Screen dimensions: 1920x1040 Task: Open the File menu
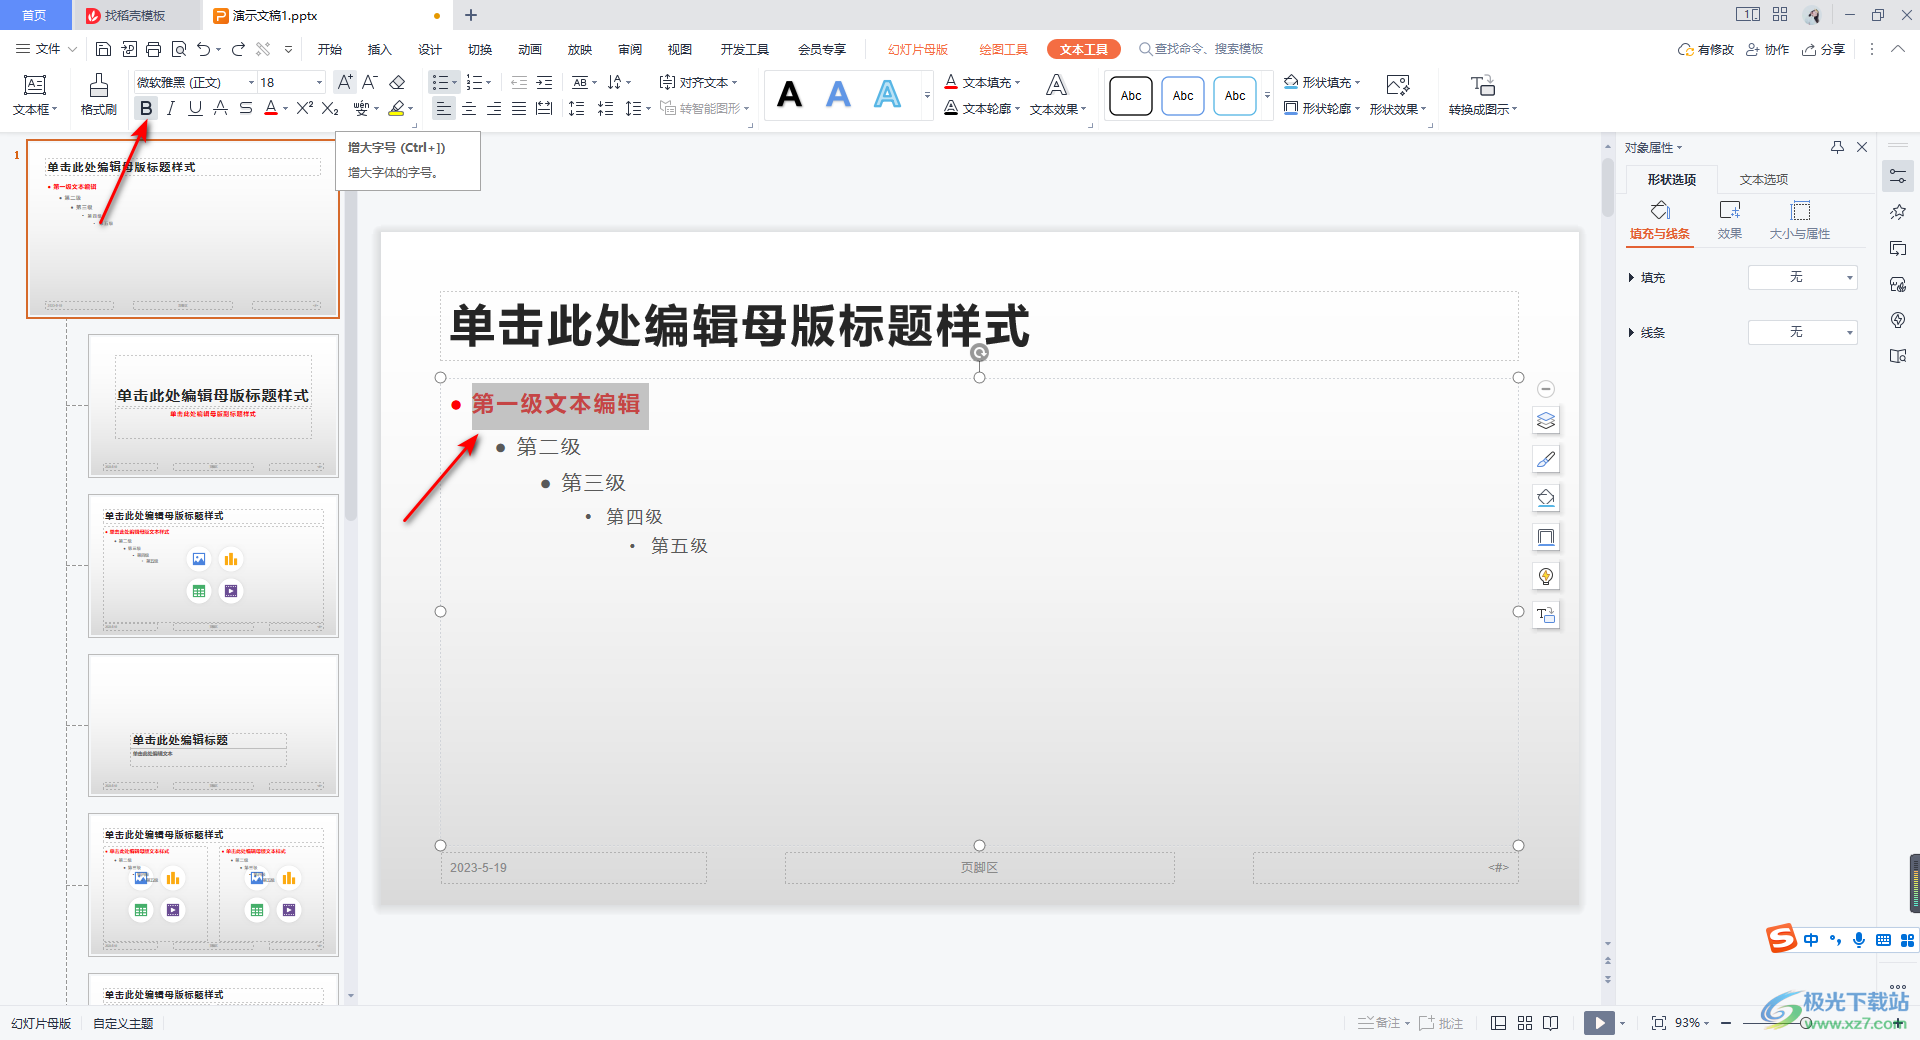(46, 49)
